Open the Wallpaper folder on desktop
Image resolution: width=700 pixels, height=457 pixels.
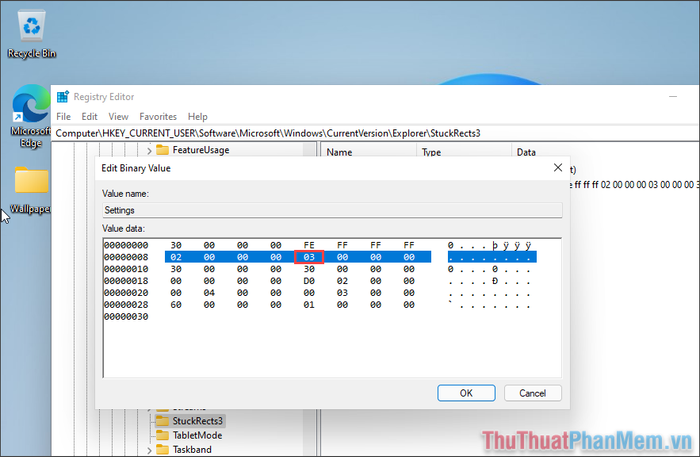point(31,190)
